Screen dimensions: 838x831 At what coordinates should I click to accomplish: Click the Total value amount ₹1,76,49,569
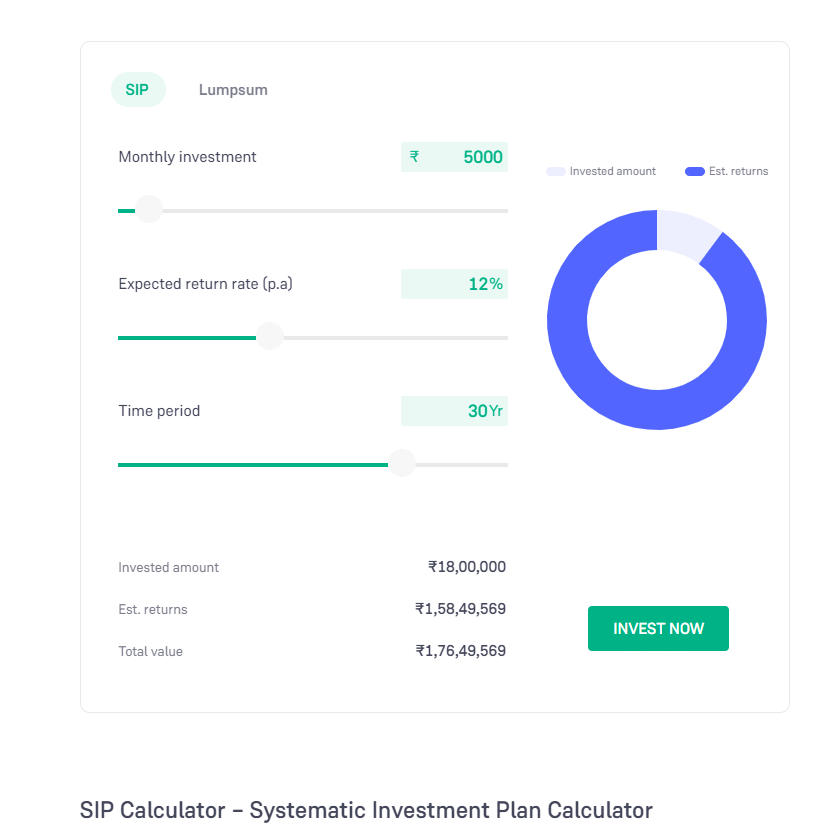coord(461,651)
